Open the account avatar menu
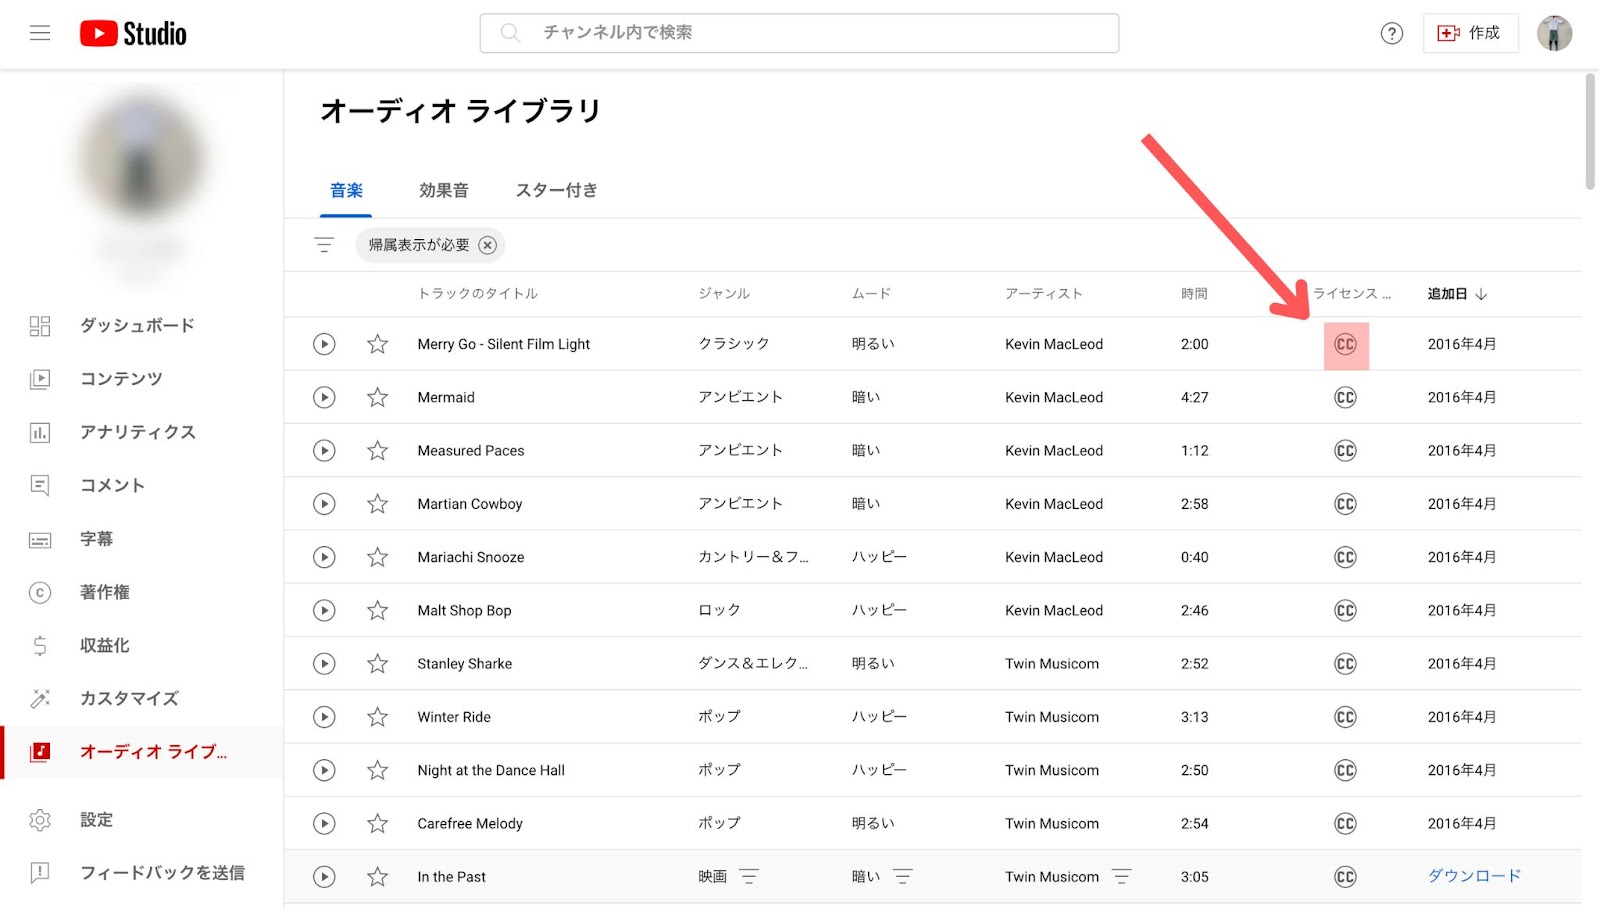 coord(1554,33)
